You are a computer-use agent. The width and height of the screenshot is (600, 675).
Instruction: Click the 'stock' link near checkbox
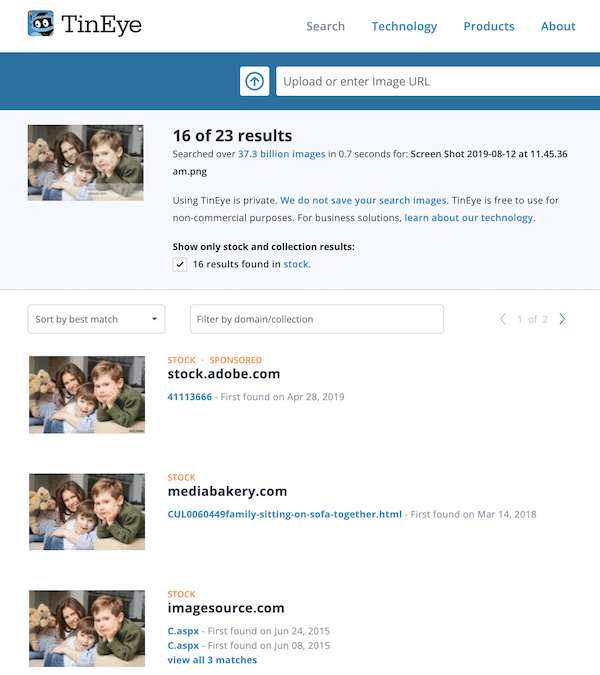[296, 264]
